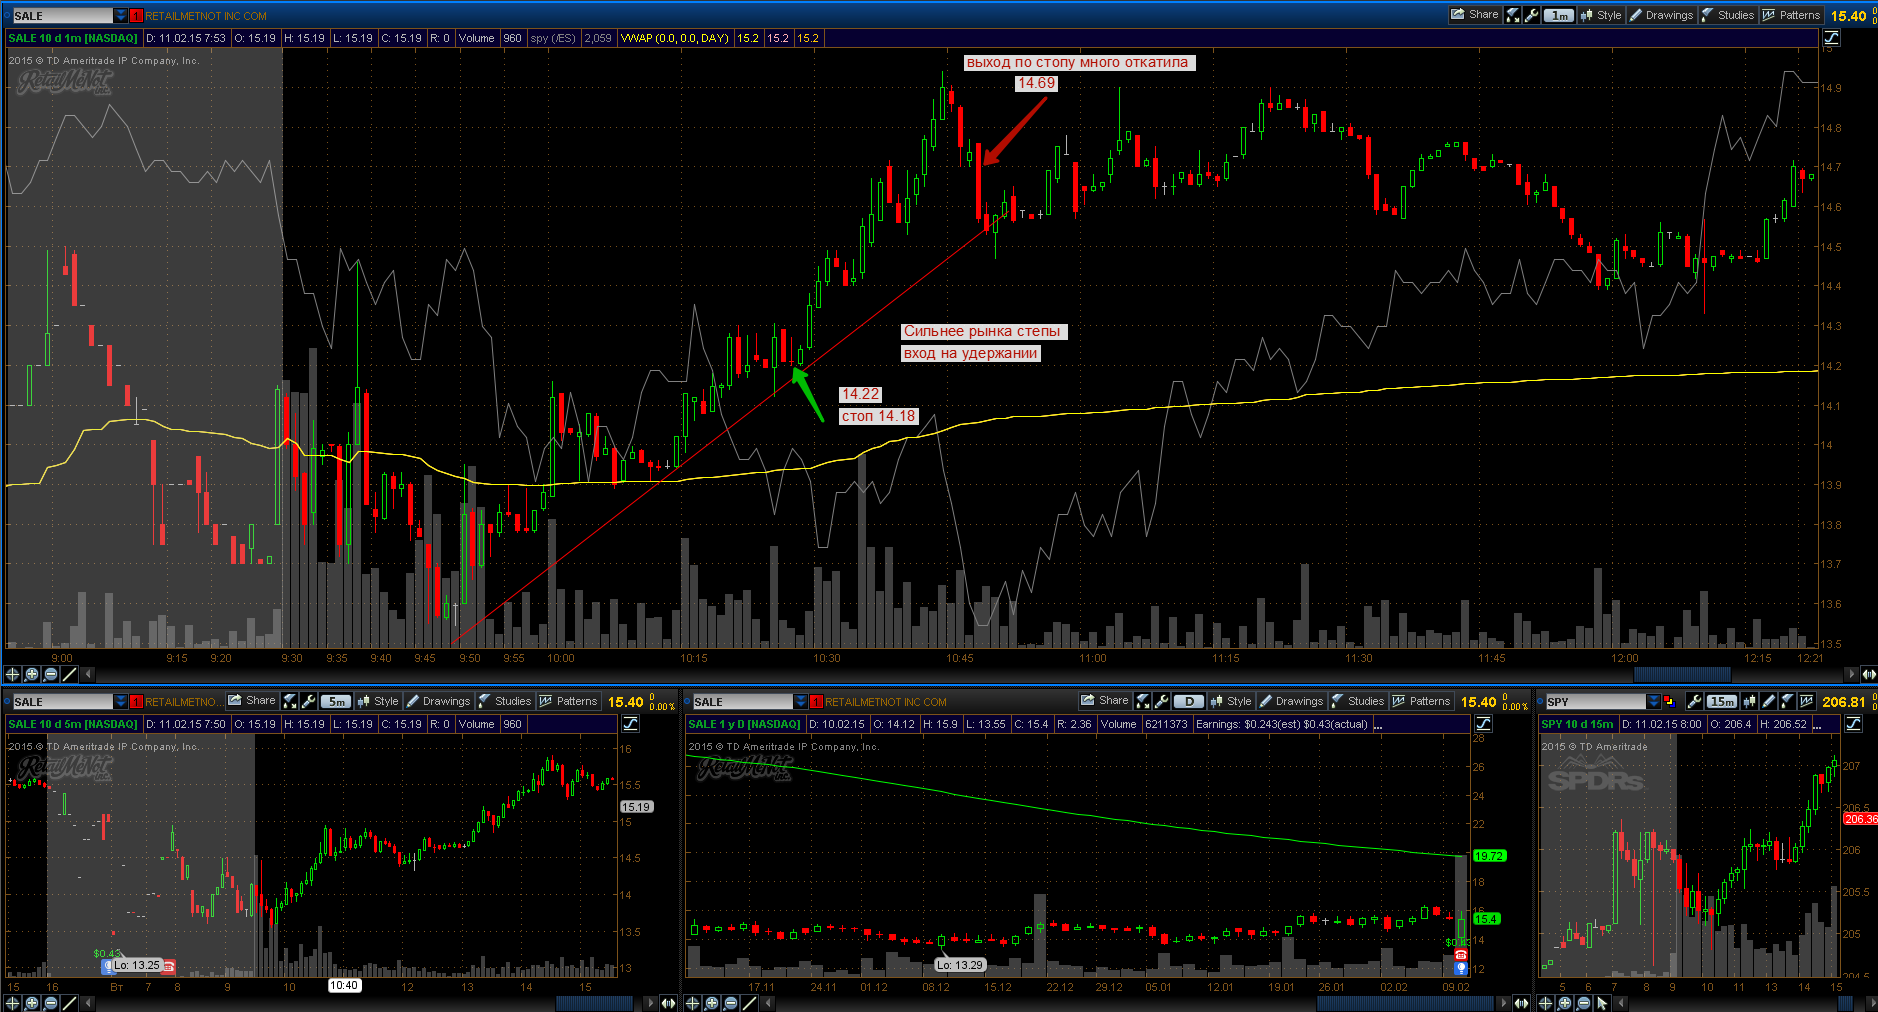Click expand-both-ways icon at main chart corner
1878x1012 pixels.
pyautogui.click(x=1868, y=674)
